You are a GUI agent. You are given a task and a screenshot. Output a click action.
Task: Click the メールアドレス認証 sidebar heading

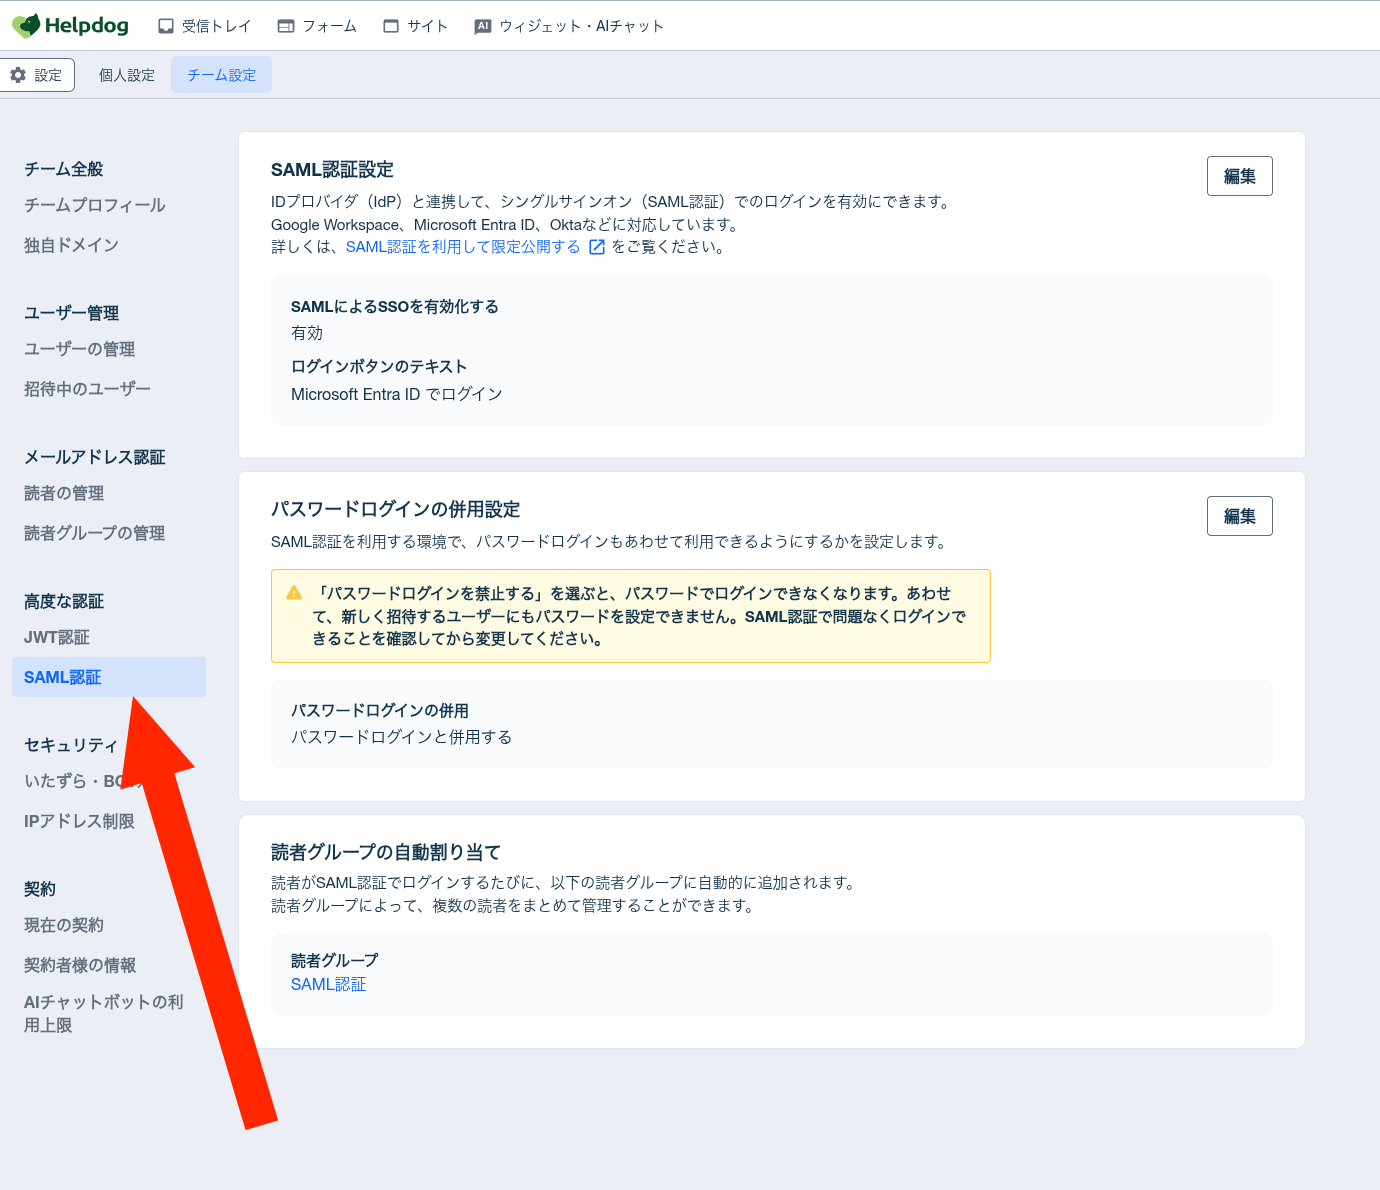point(95,457)
